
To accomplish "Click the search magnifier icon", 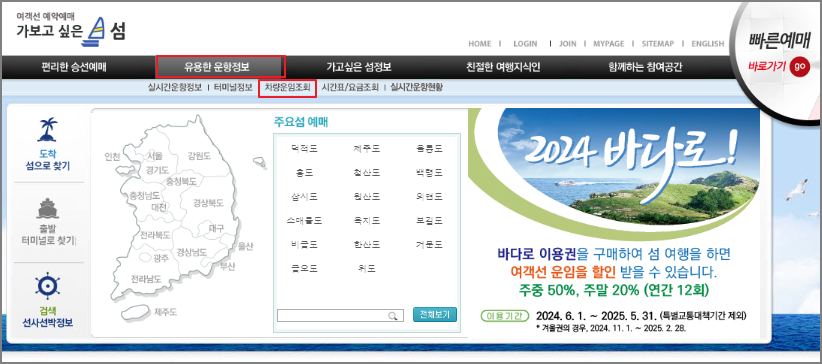I will coord(392,316).
